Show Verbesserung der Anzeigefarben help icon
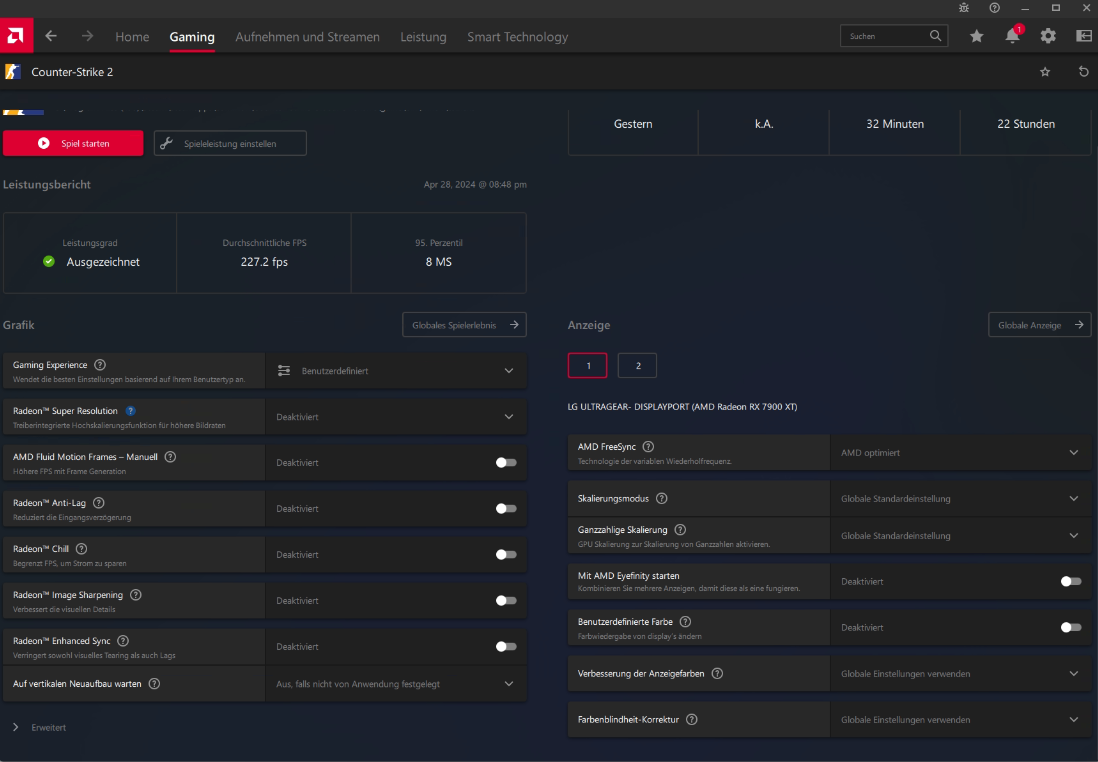Screen dimensions: 1098x762 pyautogui.click(x=717, y=674)
